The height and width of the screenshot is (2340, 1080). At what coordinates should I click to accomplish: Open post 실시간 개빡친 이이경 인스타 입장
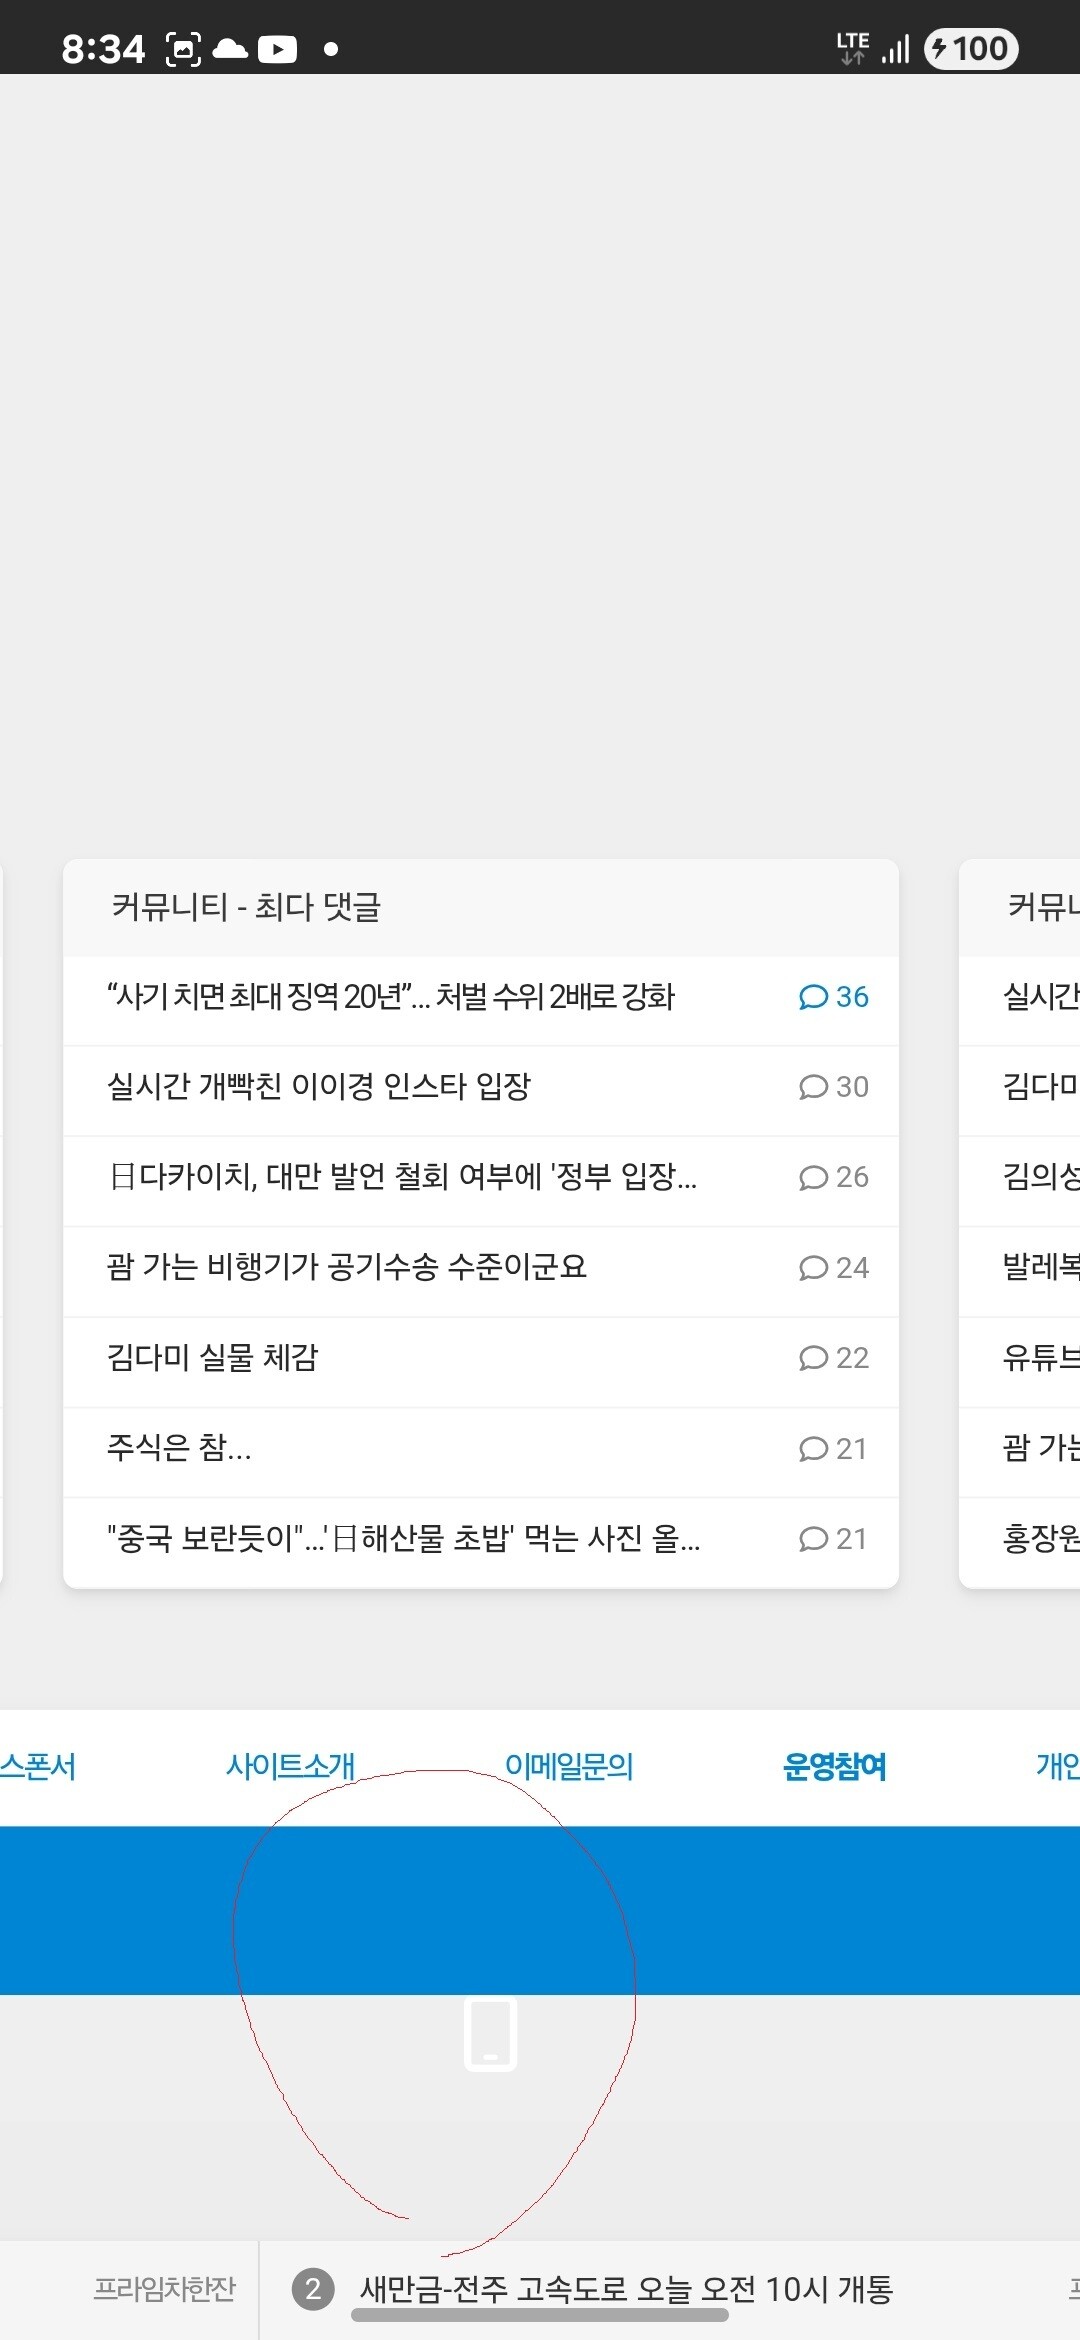point(319,1087)
